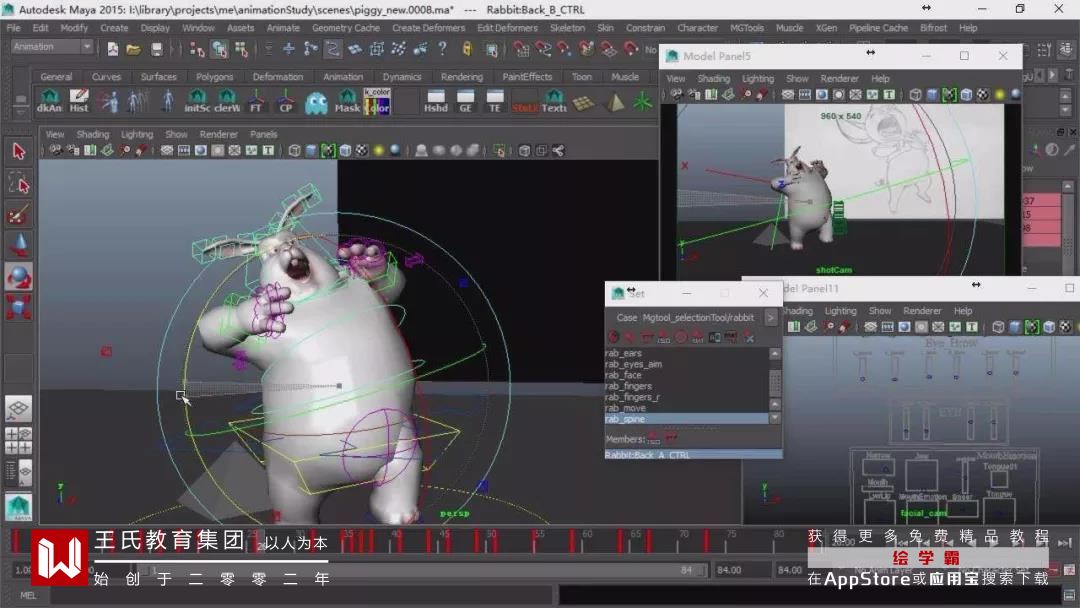The height and width of the screenshot is (608, 1080).
Task: Click the blue ghost shelf icon
Action: point(316,101)
